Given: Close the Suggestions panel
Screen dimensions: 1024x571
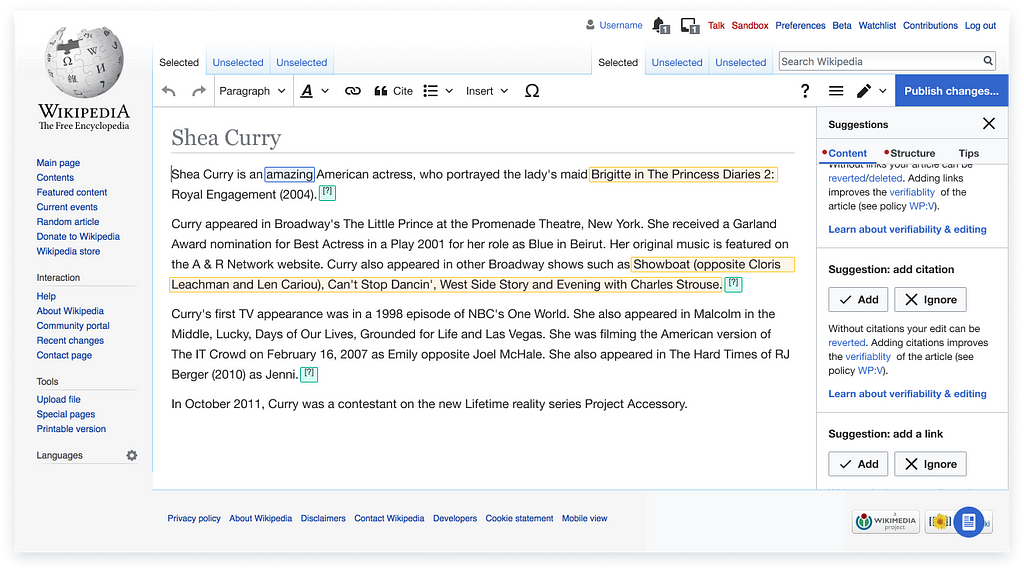Looking at the screenshot, I should point(989,123).
